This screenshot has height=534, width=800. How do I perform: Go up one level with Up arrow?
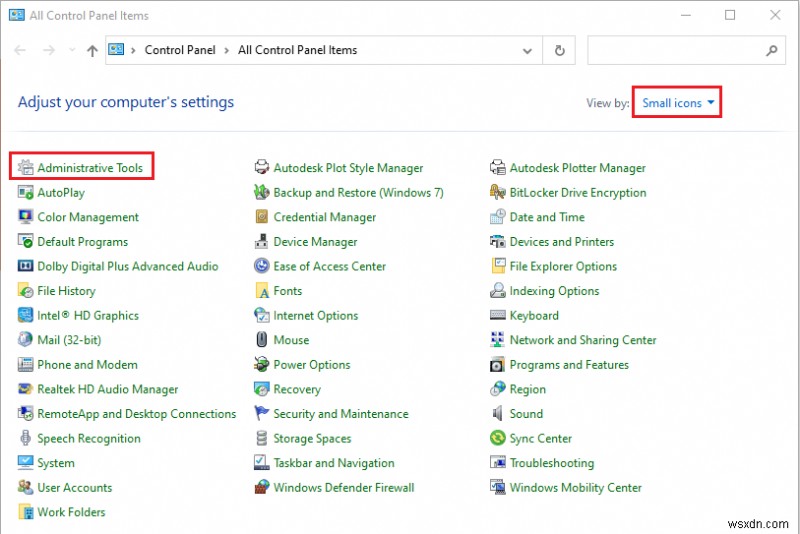coord(92,51)
